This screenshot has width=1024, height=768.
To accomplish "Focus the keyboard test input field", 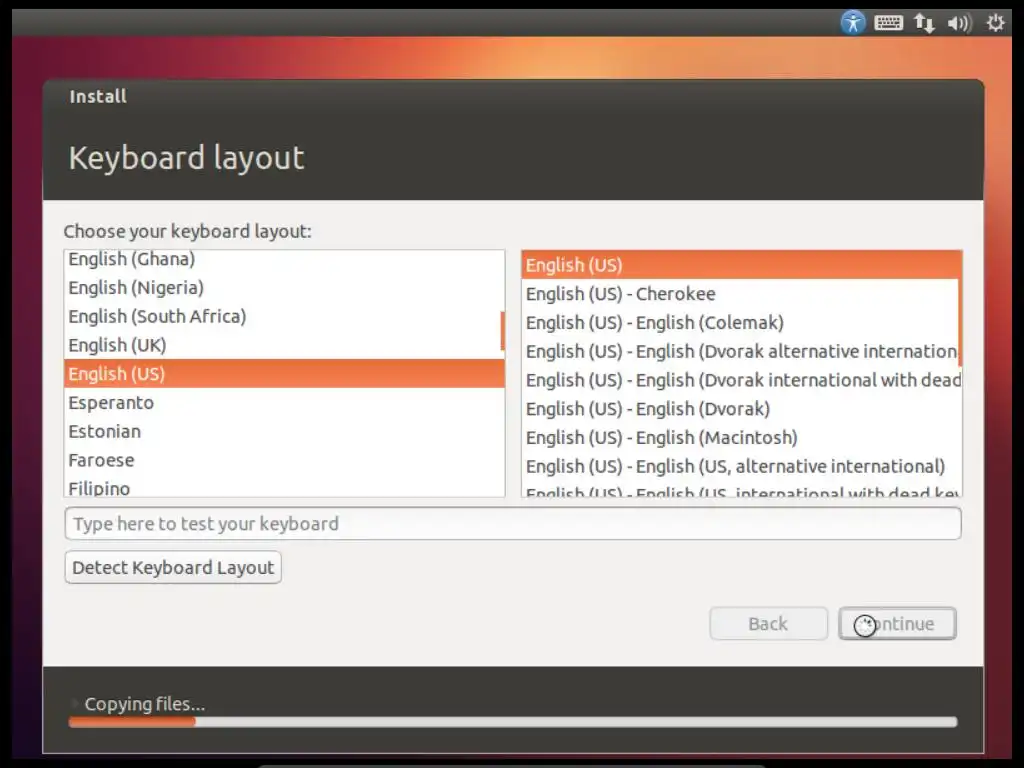I will (x=513, y=523).
